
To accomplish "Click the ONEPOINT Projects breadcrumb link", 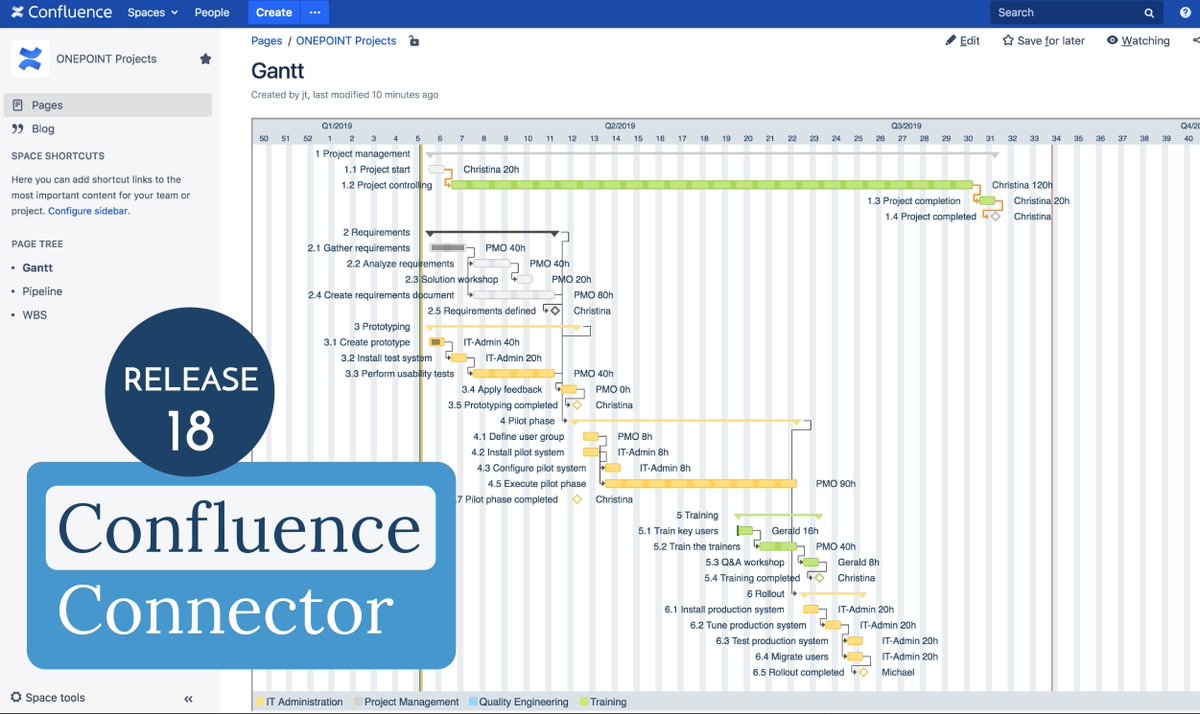I will [346, 41].
